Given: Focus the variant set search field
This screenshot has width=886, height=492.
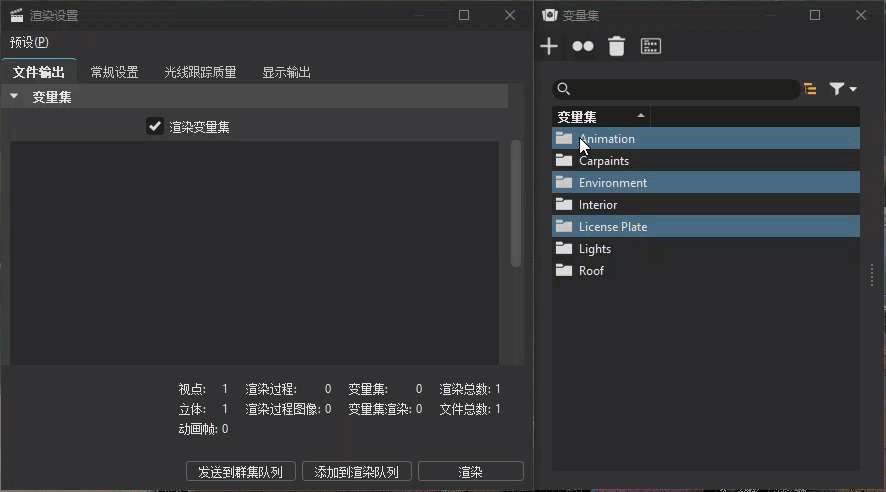Looking at the screenshot, I should pyautogui.click(x=676, y=89).
